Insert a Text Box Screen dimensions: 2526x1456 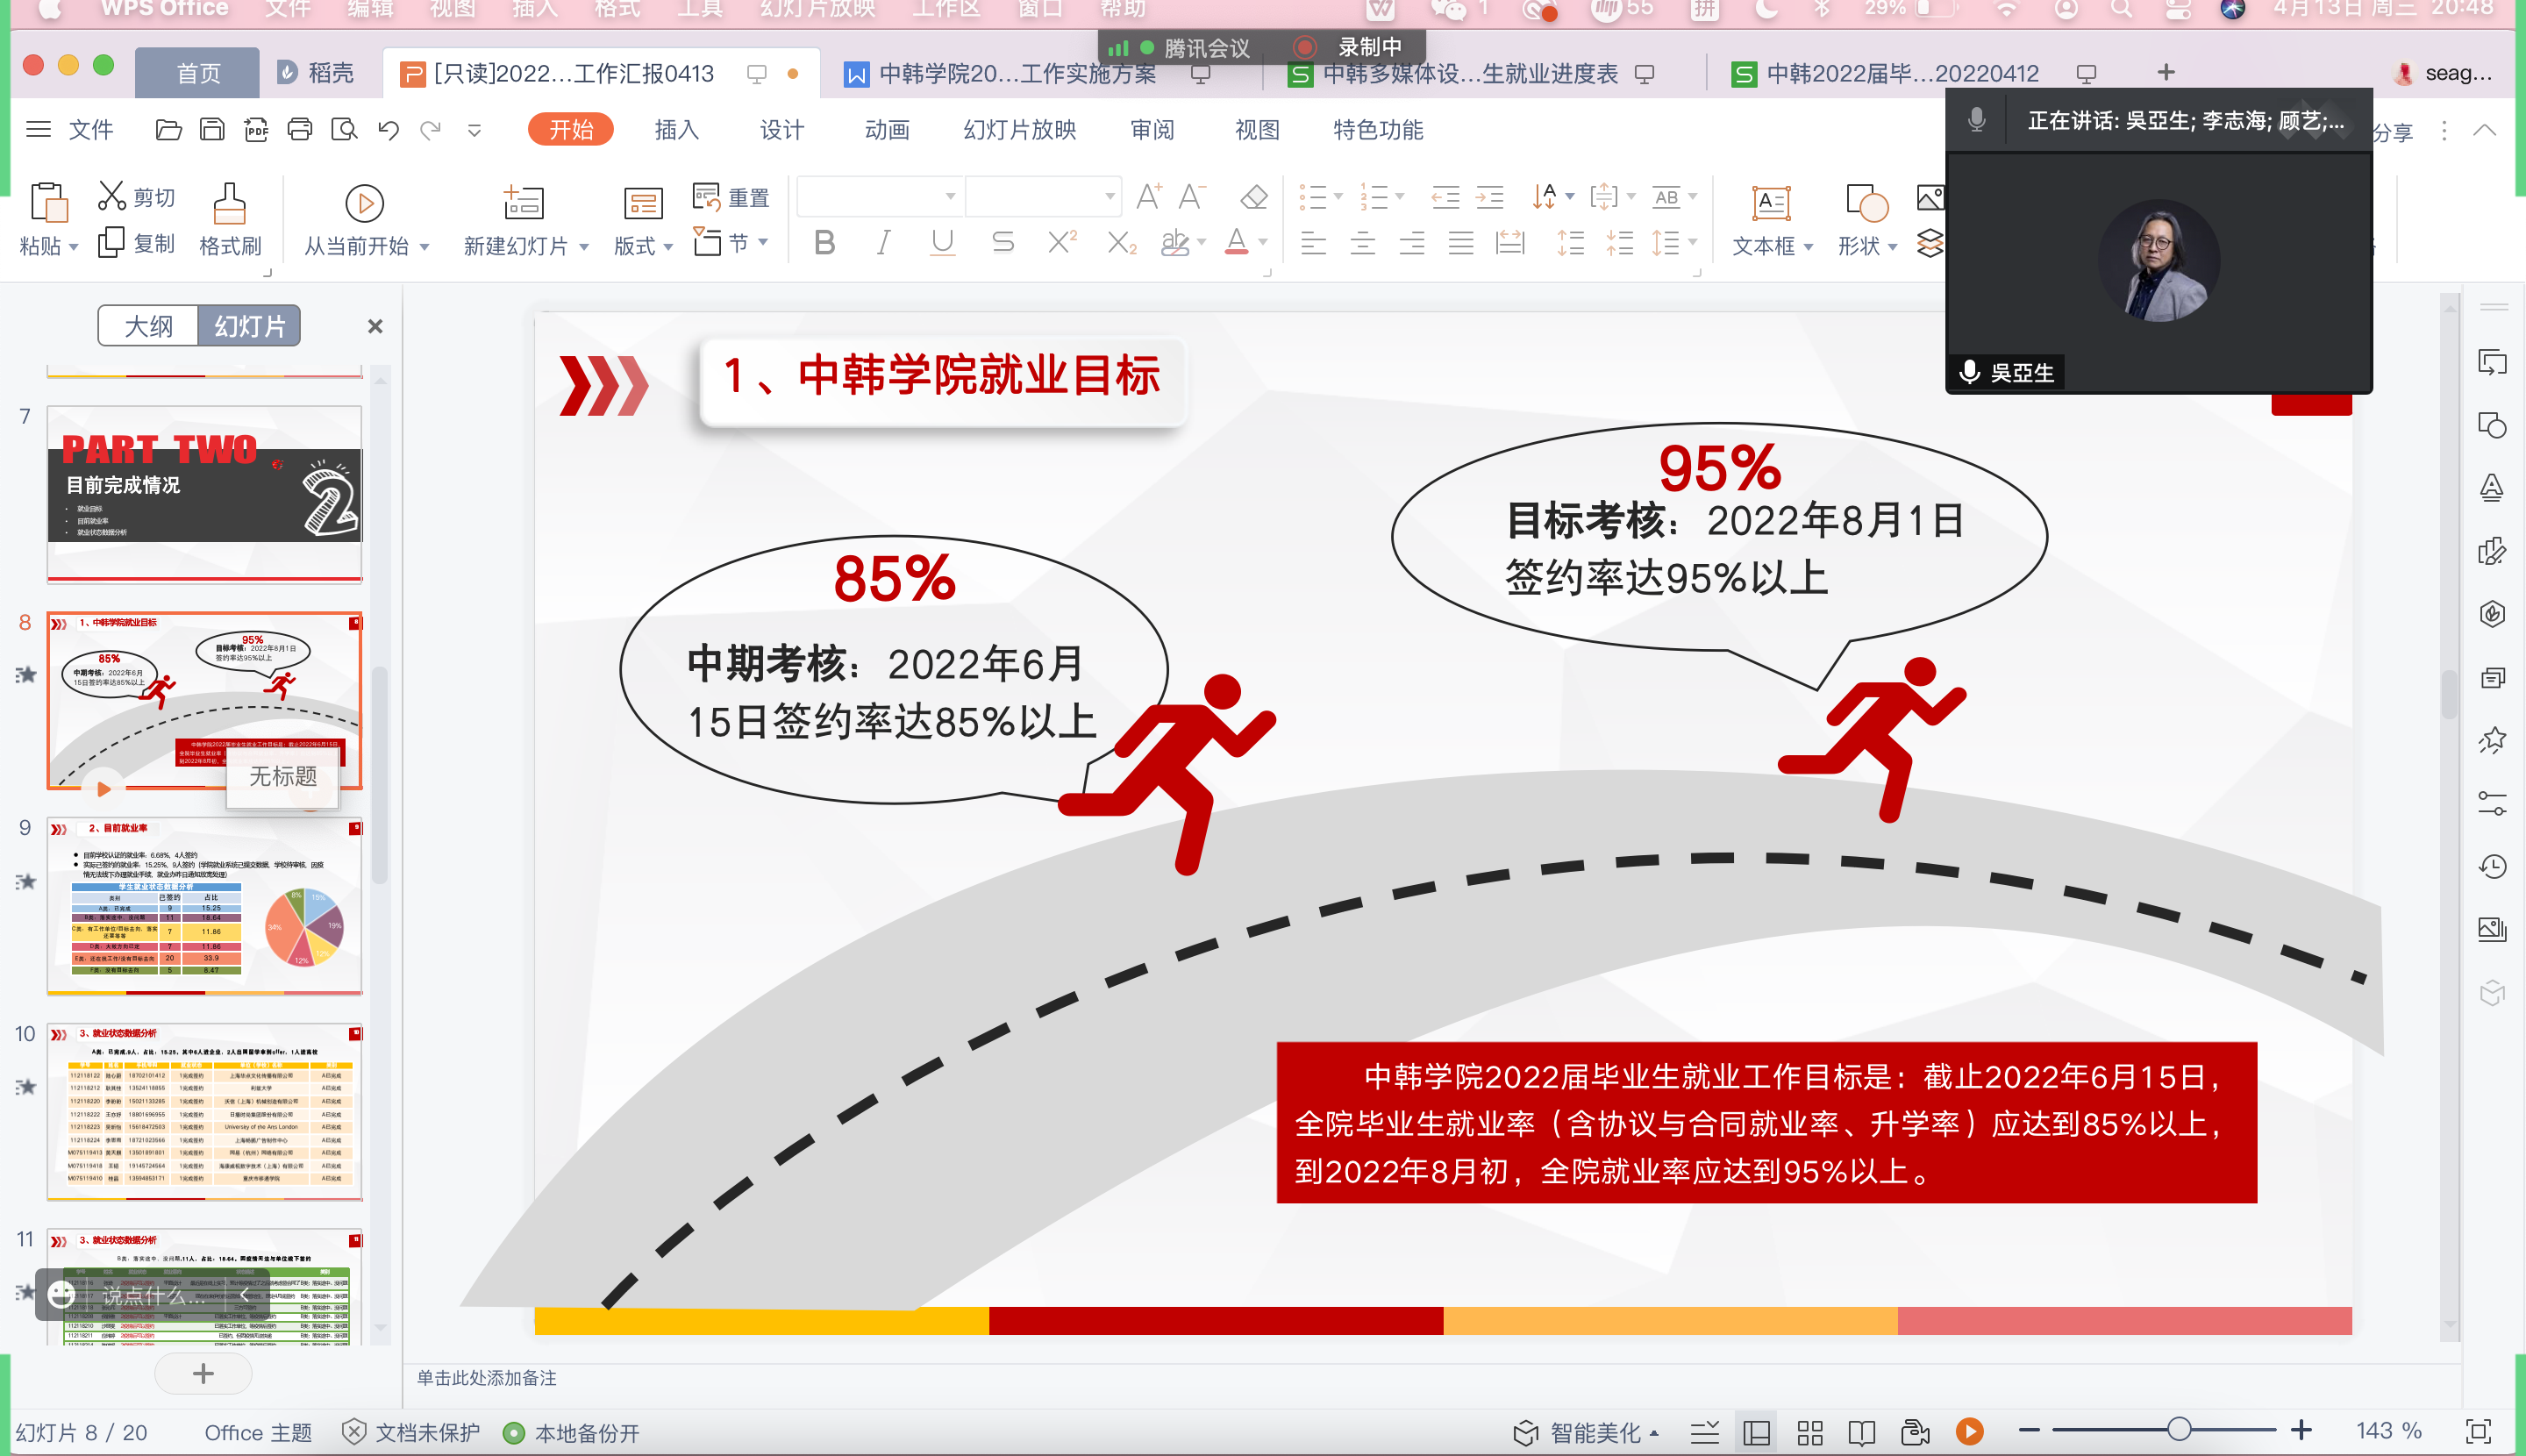[1770, 204]
